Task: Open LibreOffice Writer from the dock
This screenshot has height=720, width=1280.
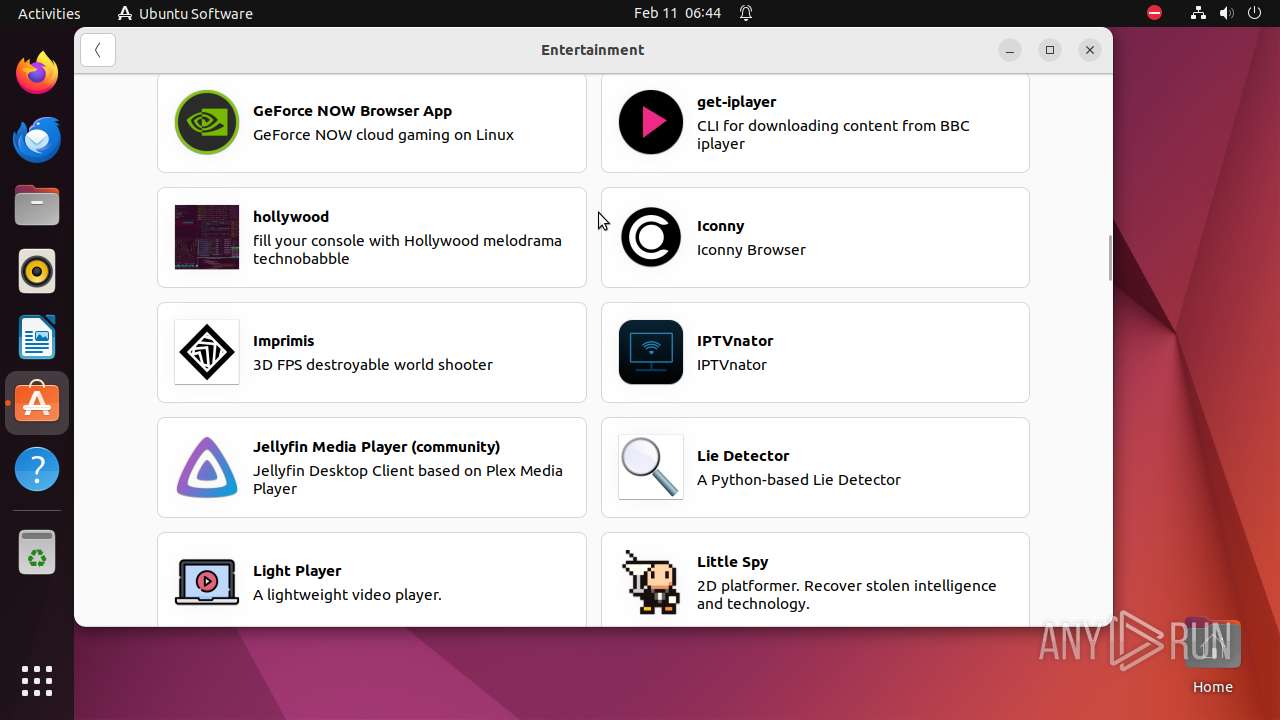Action: [x=37, y=337]
